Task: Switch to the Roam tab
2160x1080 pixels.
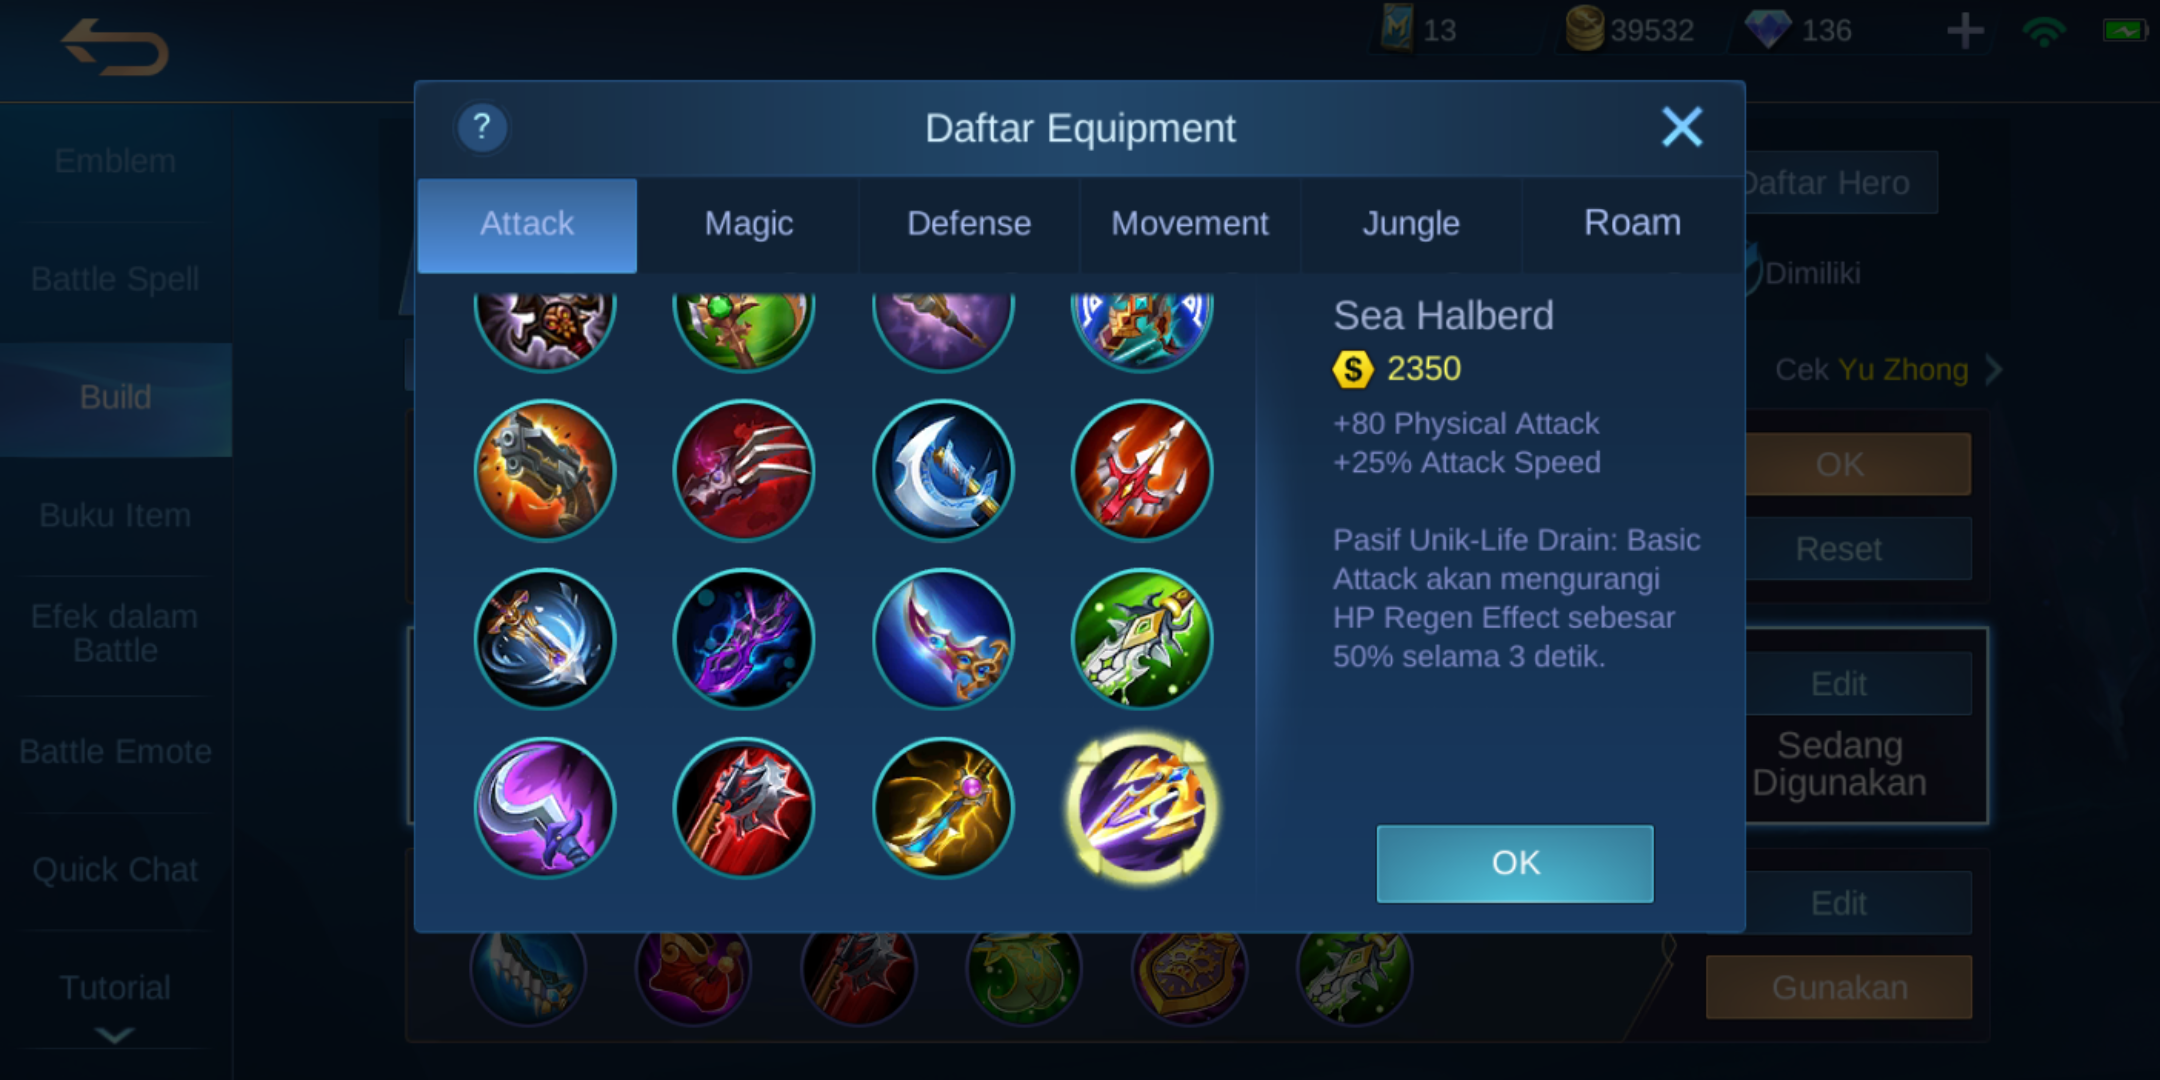Action: [x=1632, y=224]
